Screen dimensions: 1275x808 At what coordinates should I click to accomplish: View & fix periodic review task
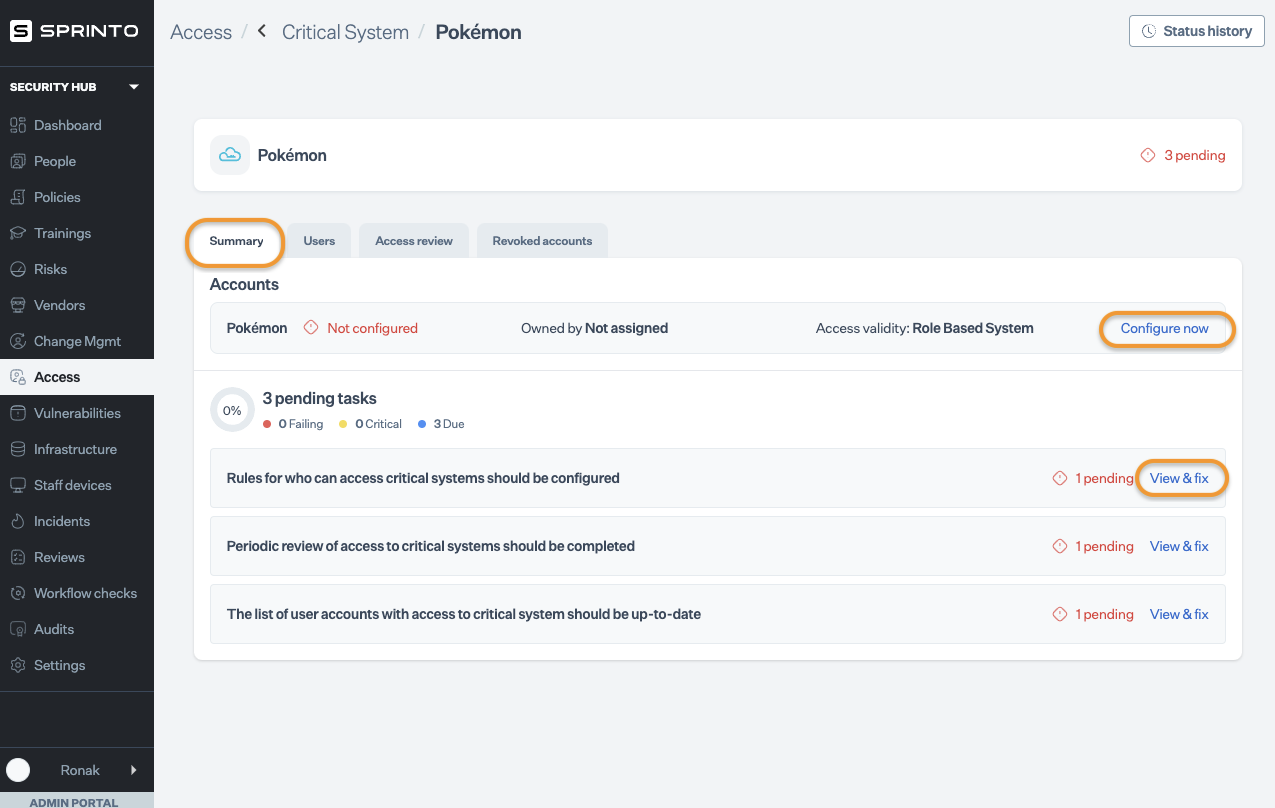pos(1179,546)
